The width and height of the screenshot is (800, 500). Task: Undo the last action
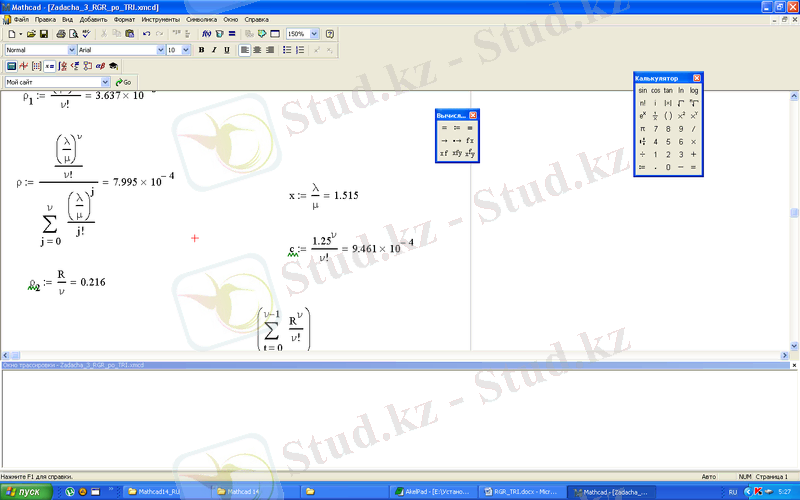click(146, 34)
